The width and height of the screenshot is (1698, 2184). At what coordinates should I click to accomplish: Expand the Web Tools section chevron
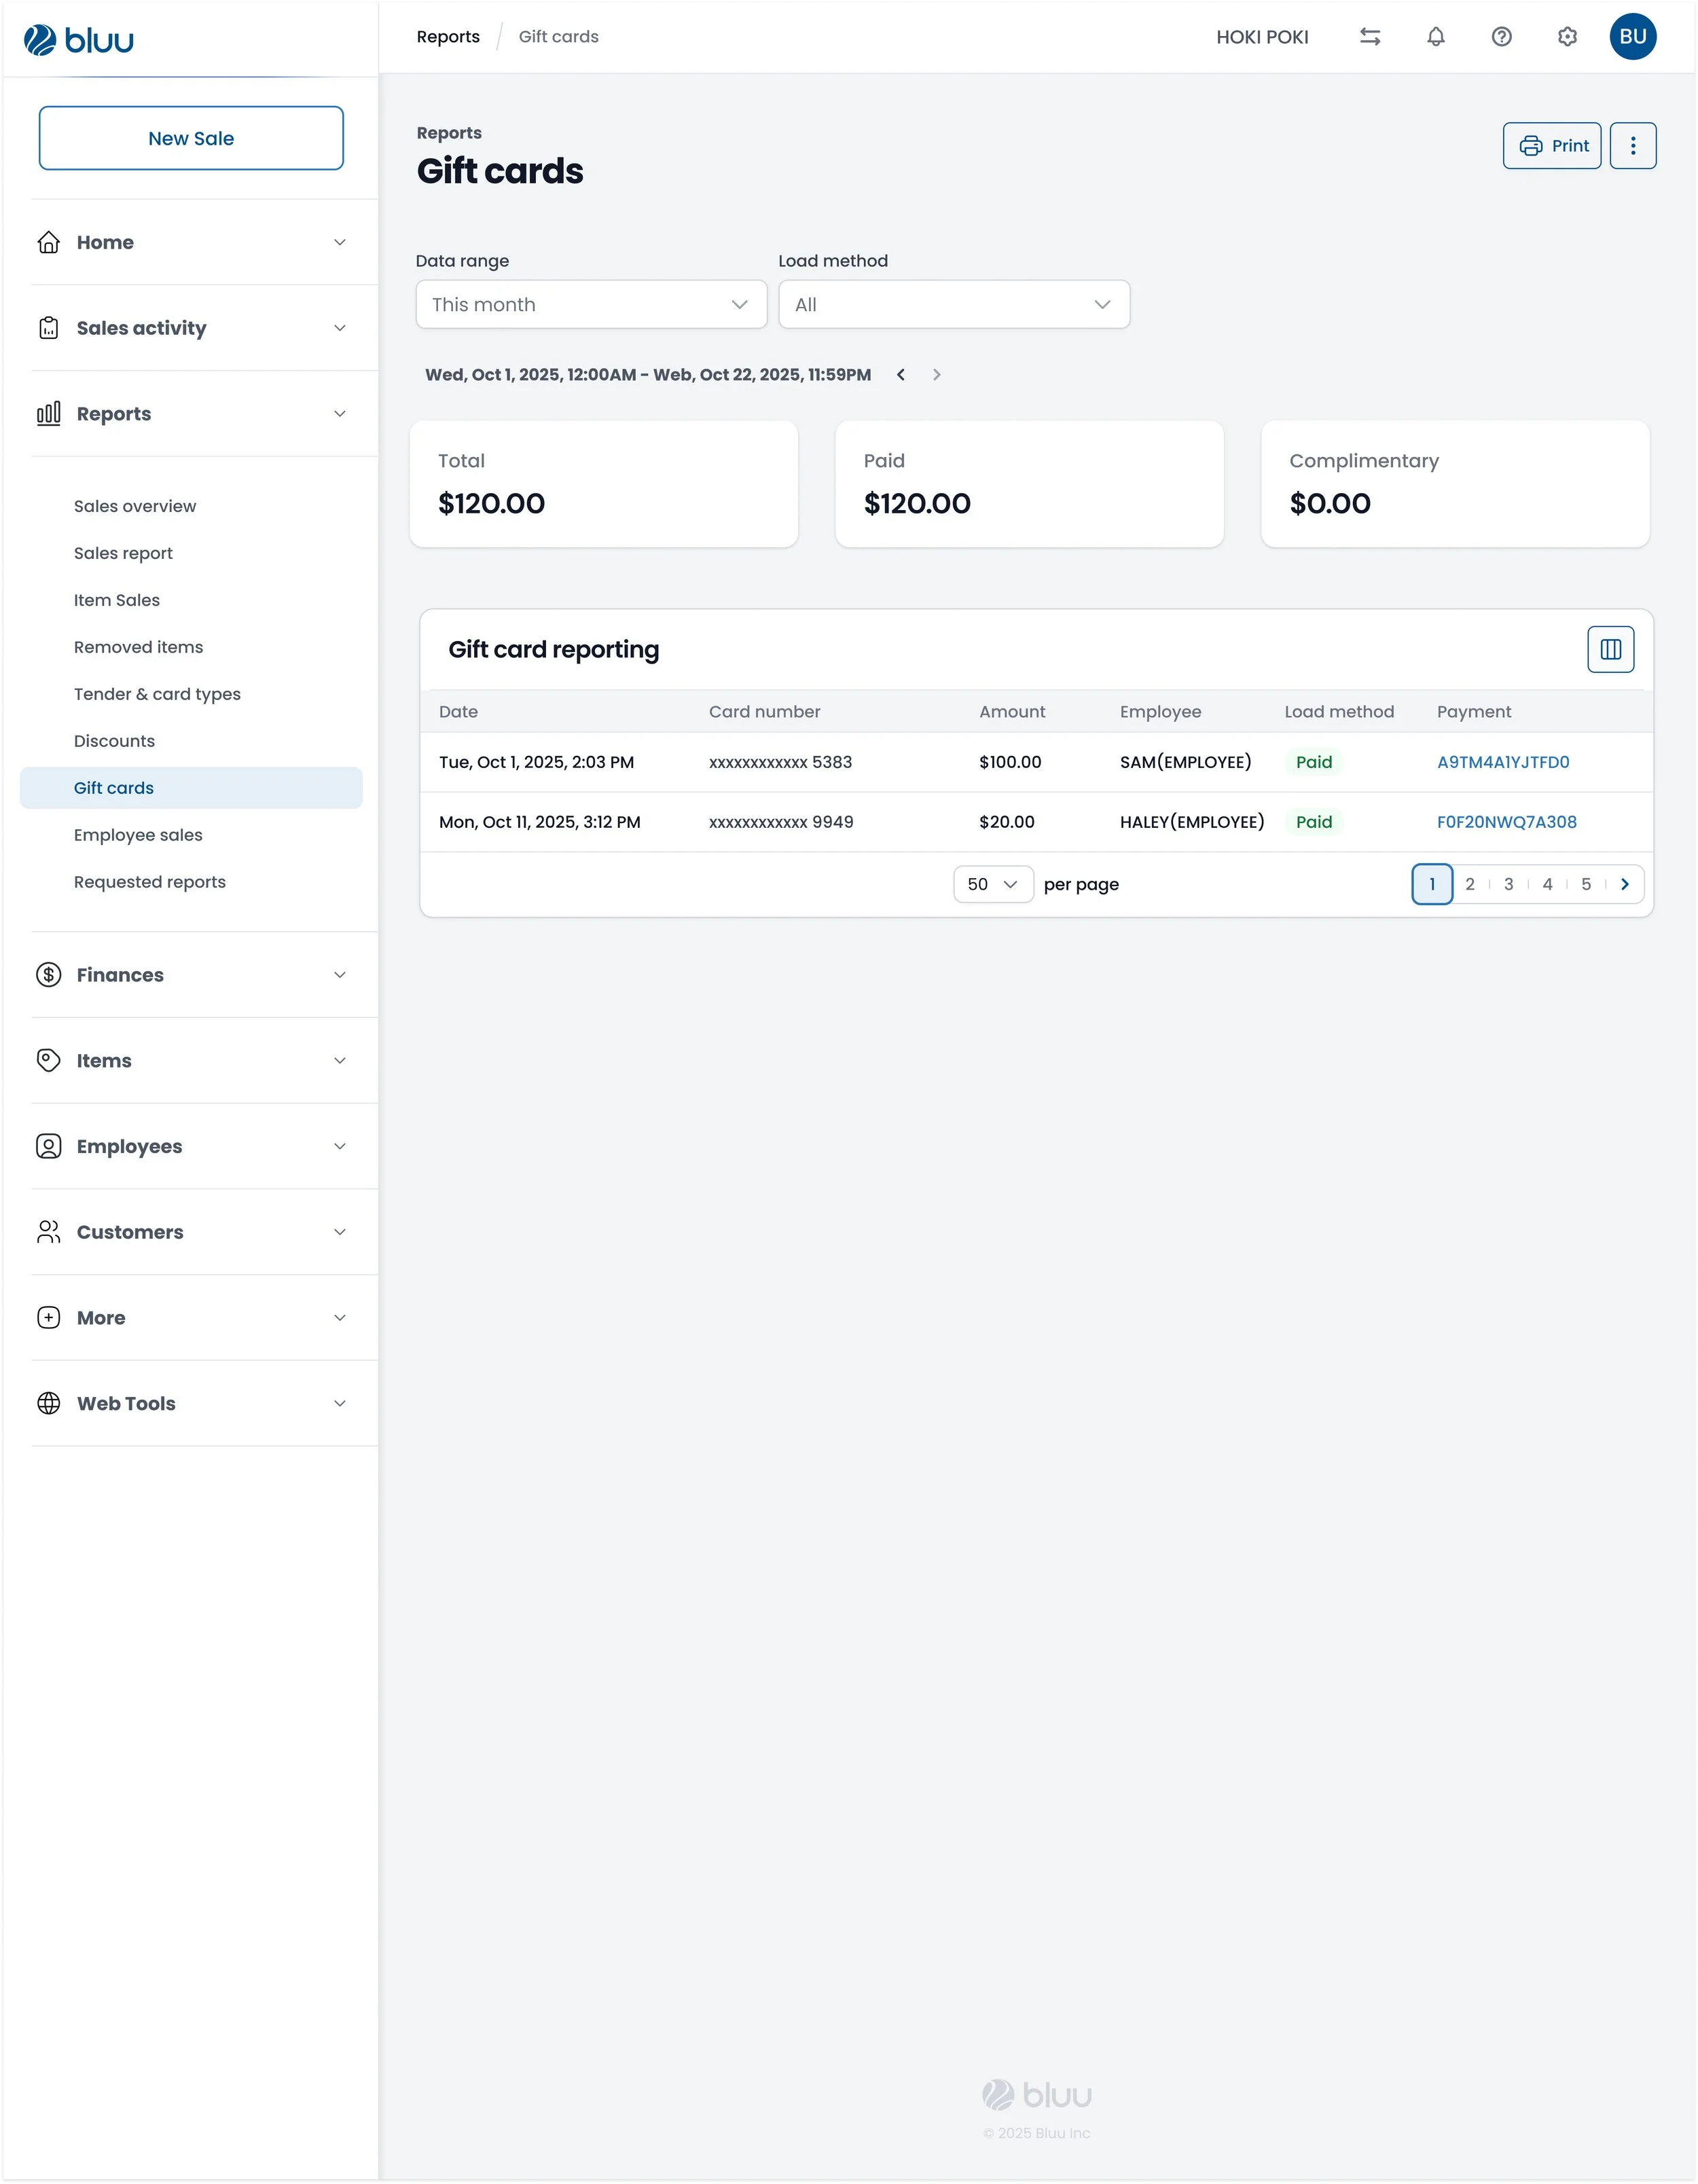340,1404
